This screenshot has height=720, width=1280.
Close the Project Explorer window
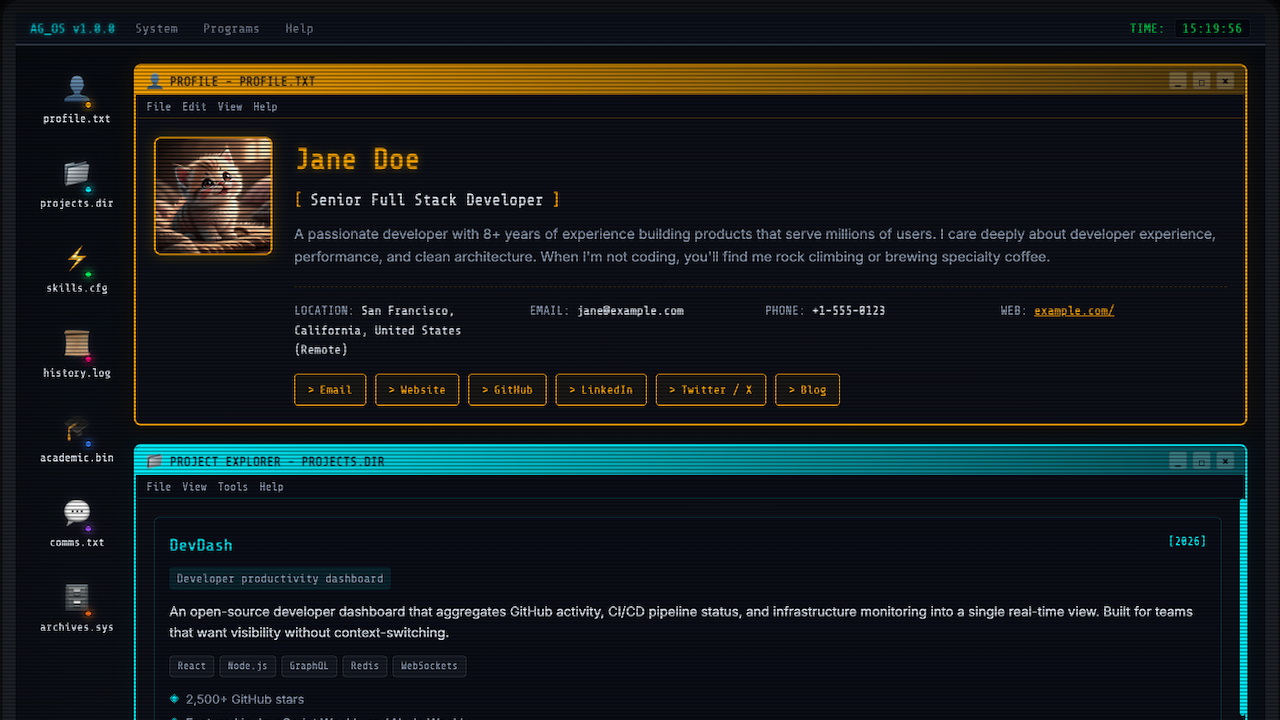(1225, 461)
